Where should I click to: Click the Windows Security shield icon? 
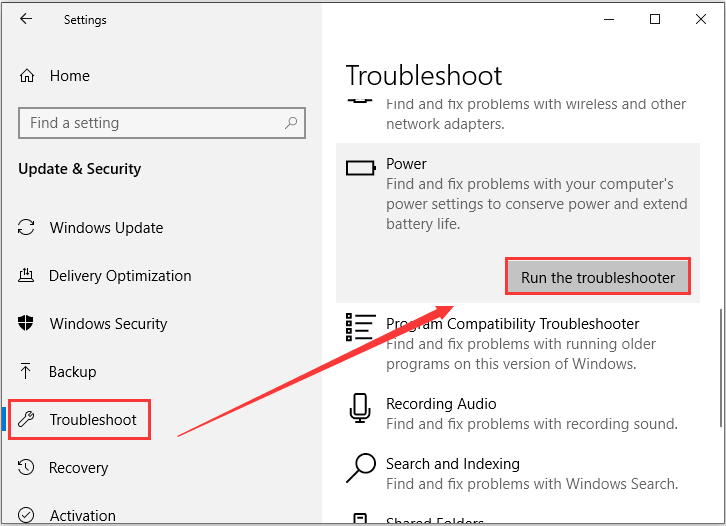coord(26,323)
